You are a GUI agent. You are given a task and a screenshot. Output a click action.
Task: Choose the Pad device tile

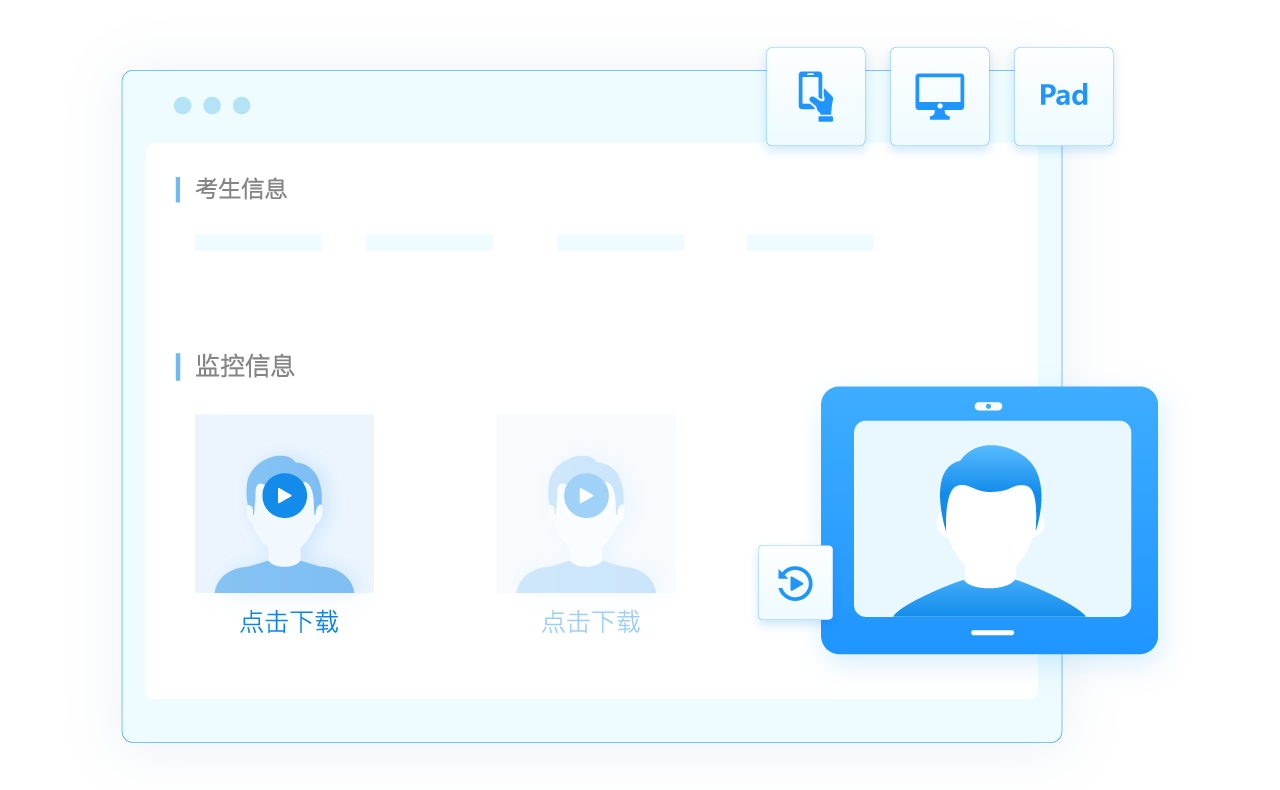1063,96
